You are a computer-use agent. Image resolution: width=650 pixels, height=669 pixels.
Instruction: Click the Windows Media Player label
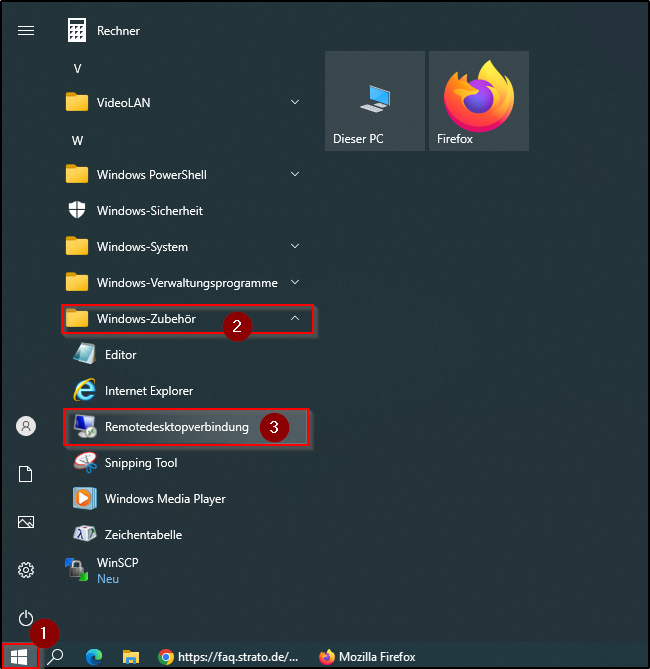pyautogui.click(x=165, y=499)
